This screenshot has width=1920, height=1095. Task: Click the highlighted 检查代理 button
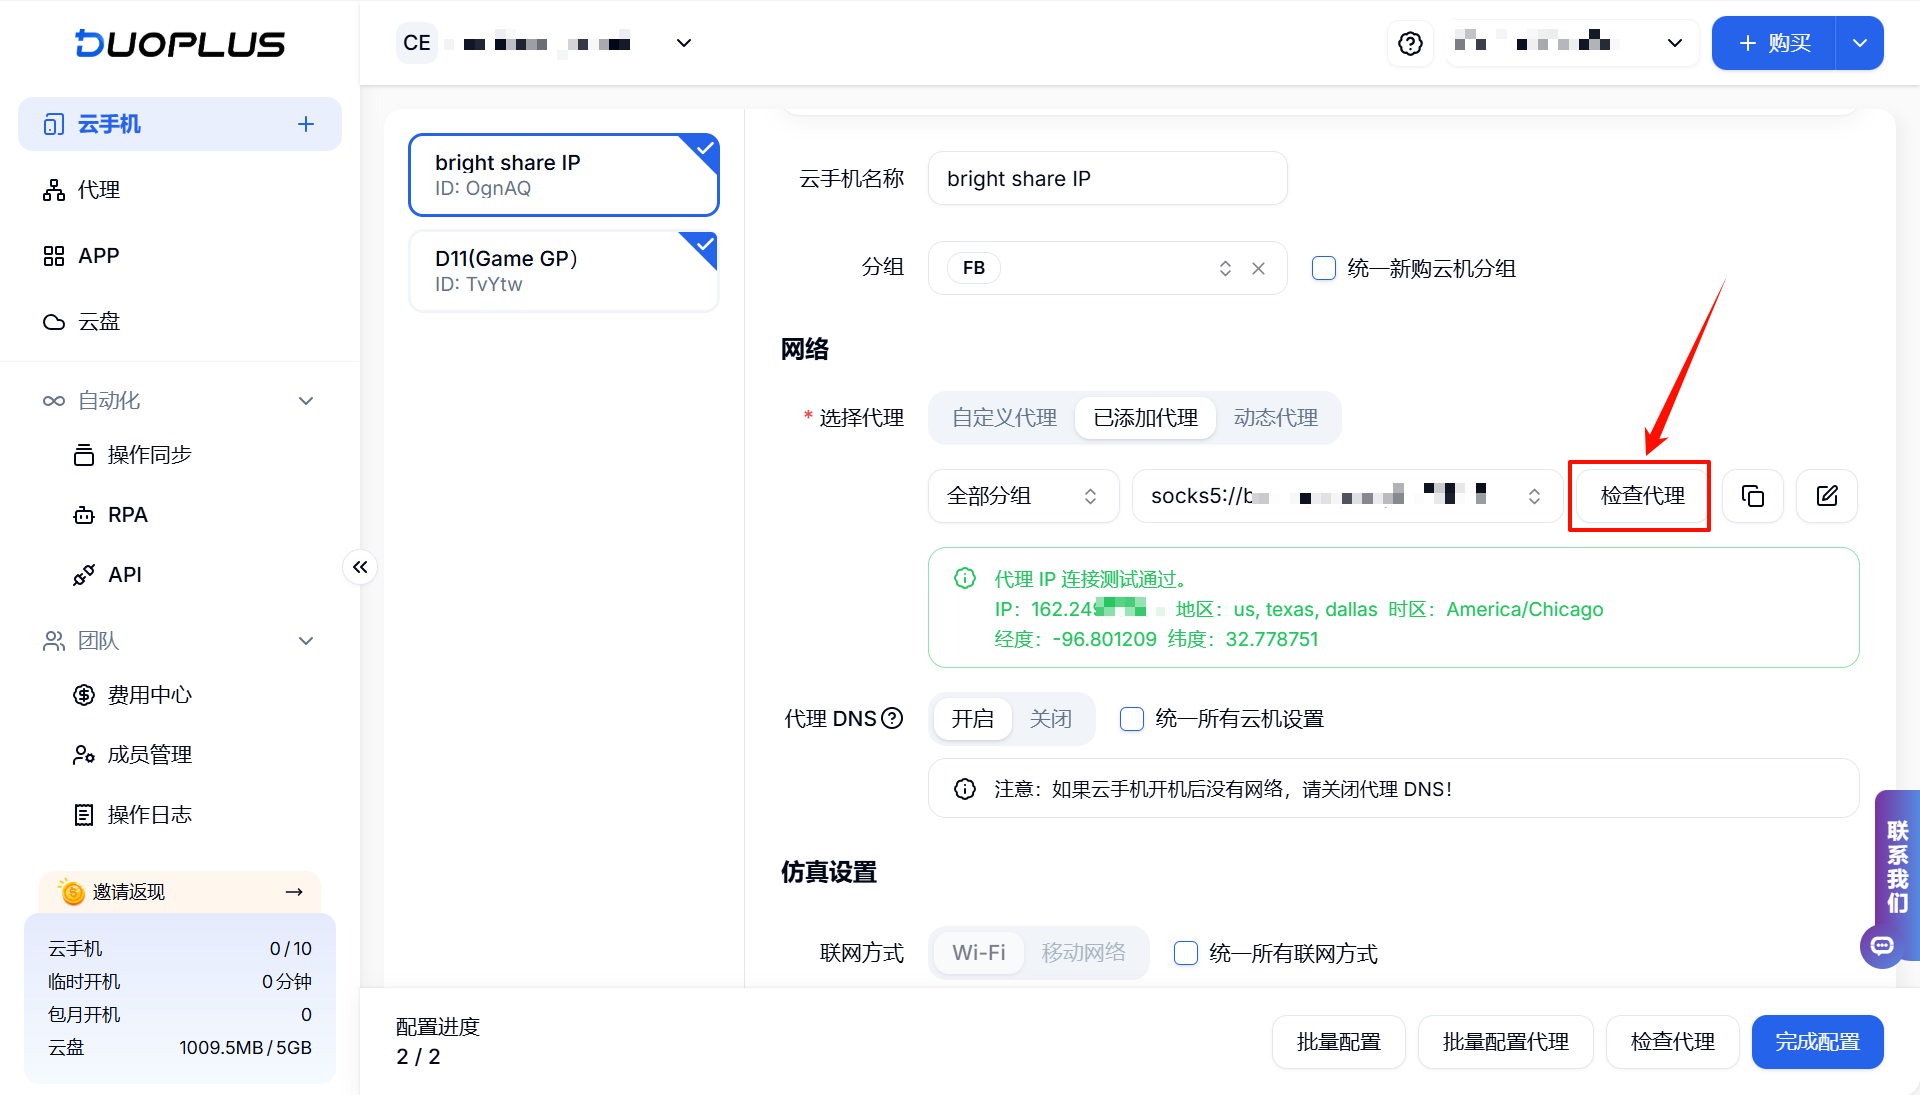tap(1642, 496)
